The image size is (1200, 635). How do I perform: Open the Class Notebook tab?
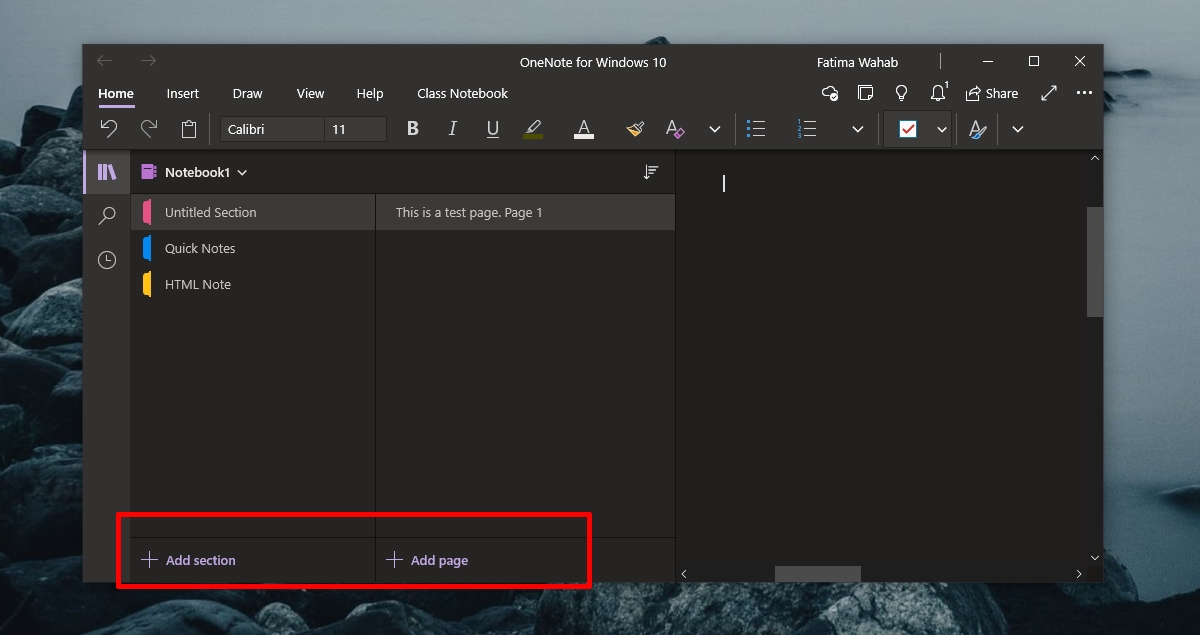pos(463,93)
